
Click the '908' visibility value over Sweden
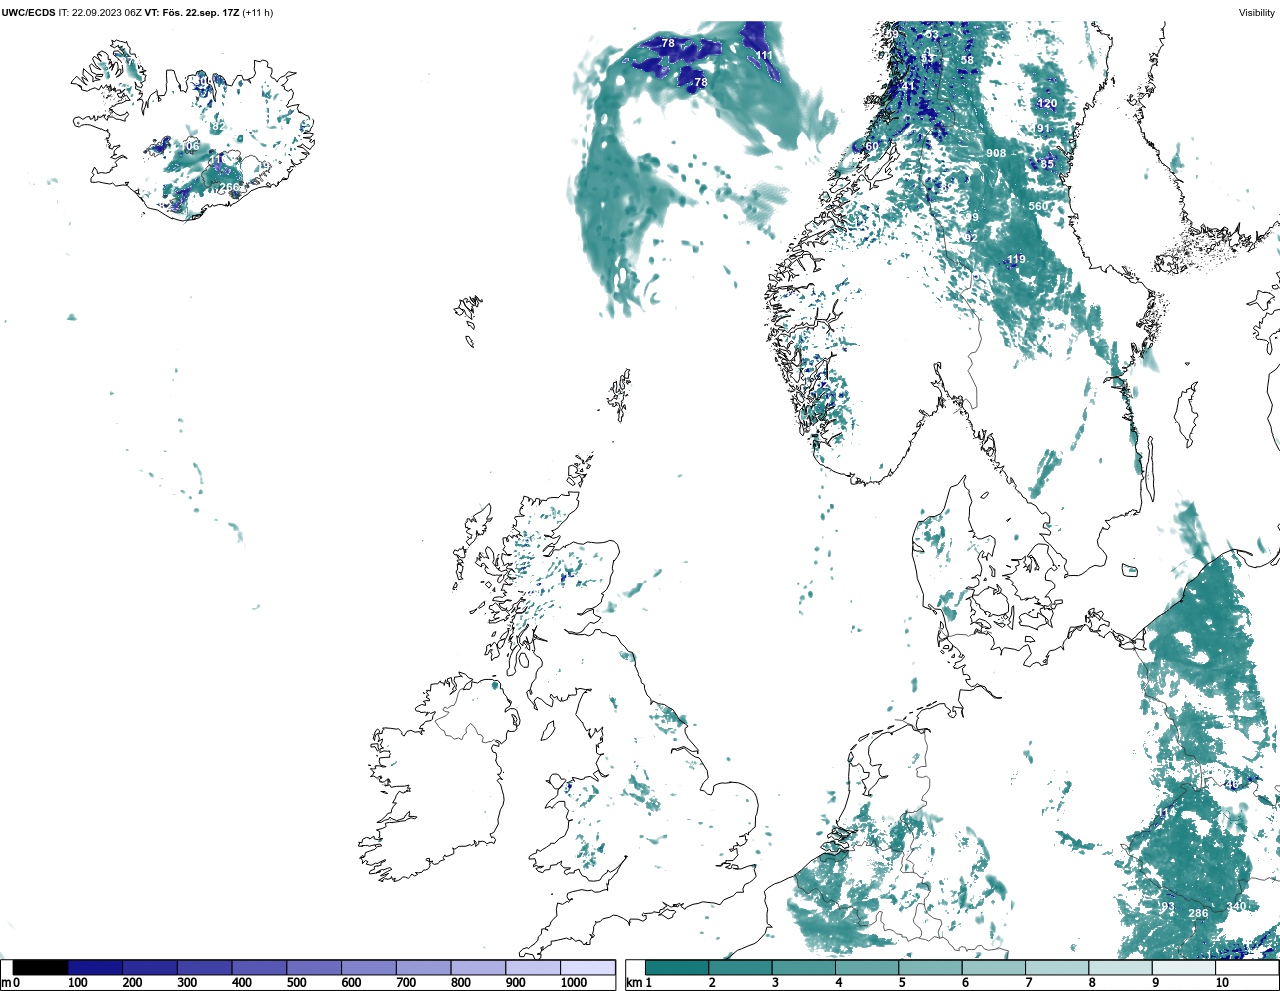point(996,153)
